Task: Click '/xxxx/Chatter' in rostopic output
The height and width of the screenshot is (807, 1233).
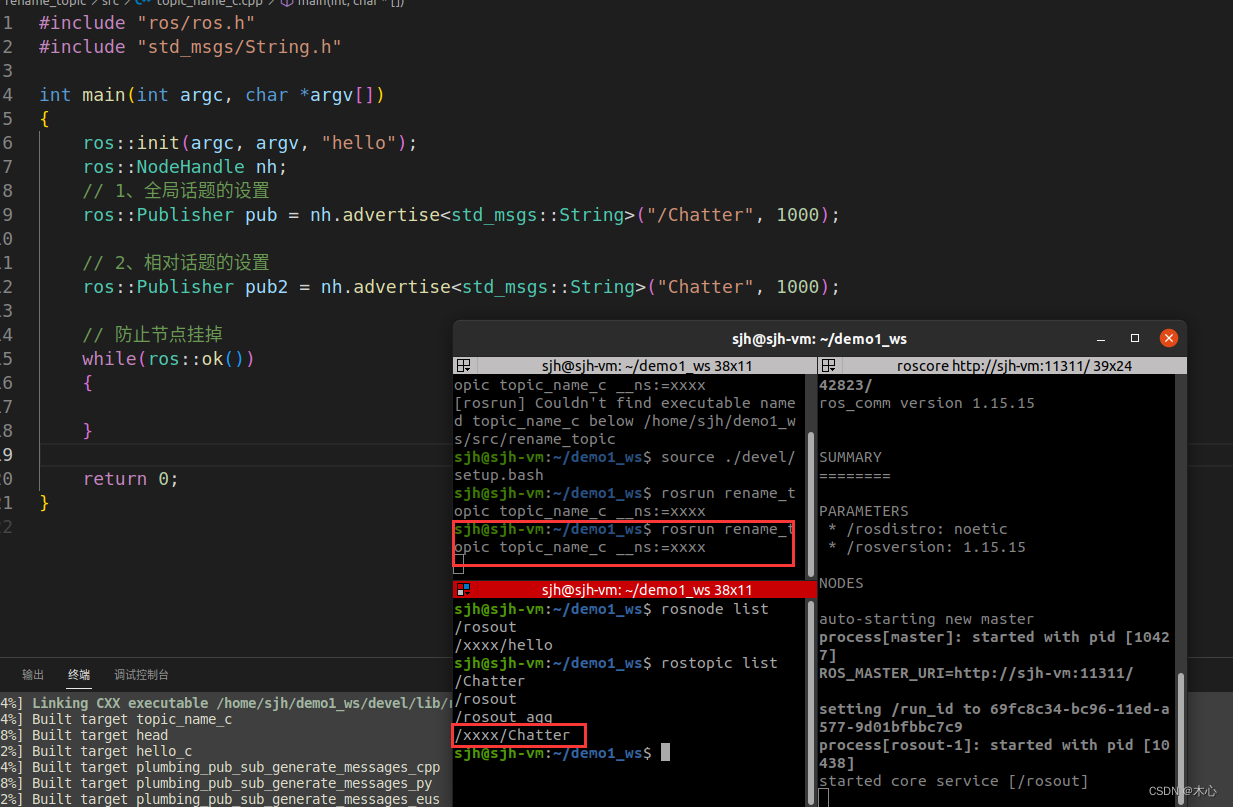Action: tap(512, 735)
